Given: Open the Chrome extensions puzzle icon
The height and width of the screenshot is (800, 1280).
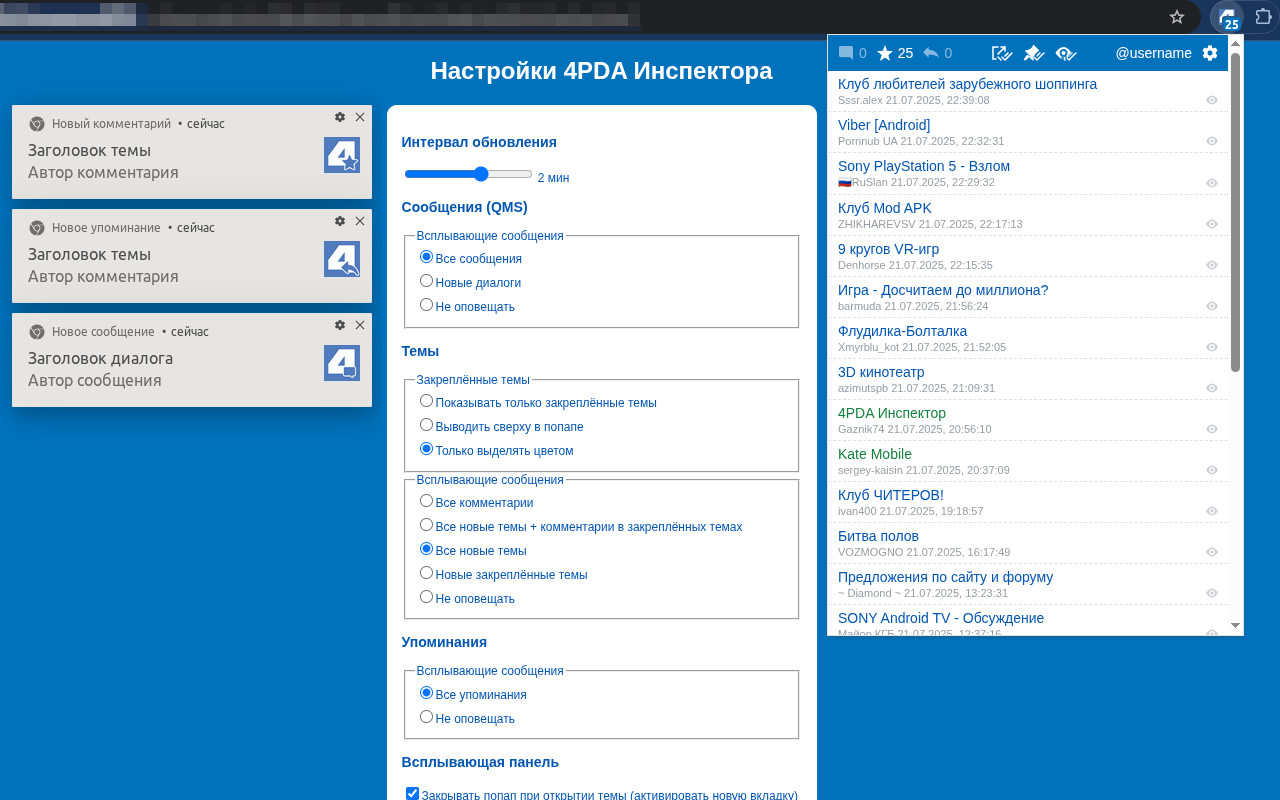Looking at the screenshot, I should coord(1264,17).
